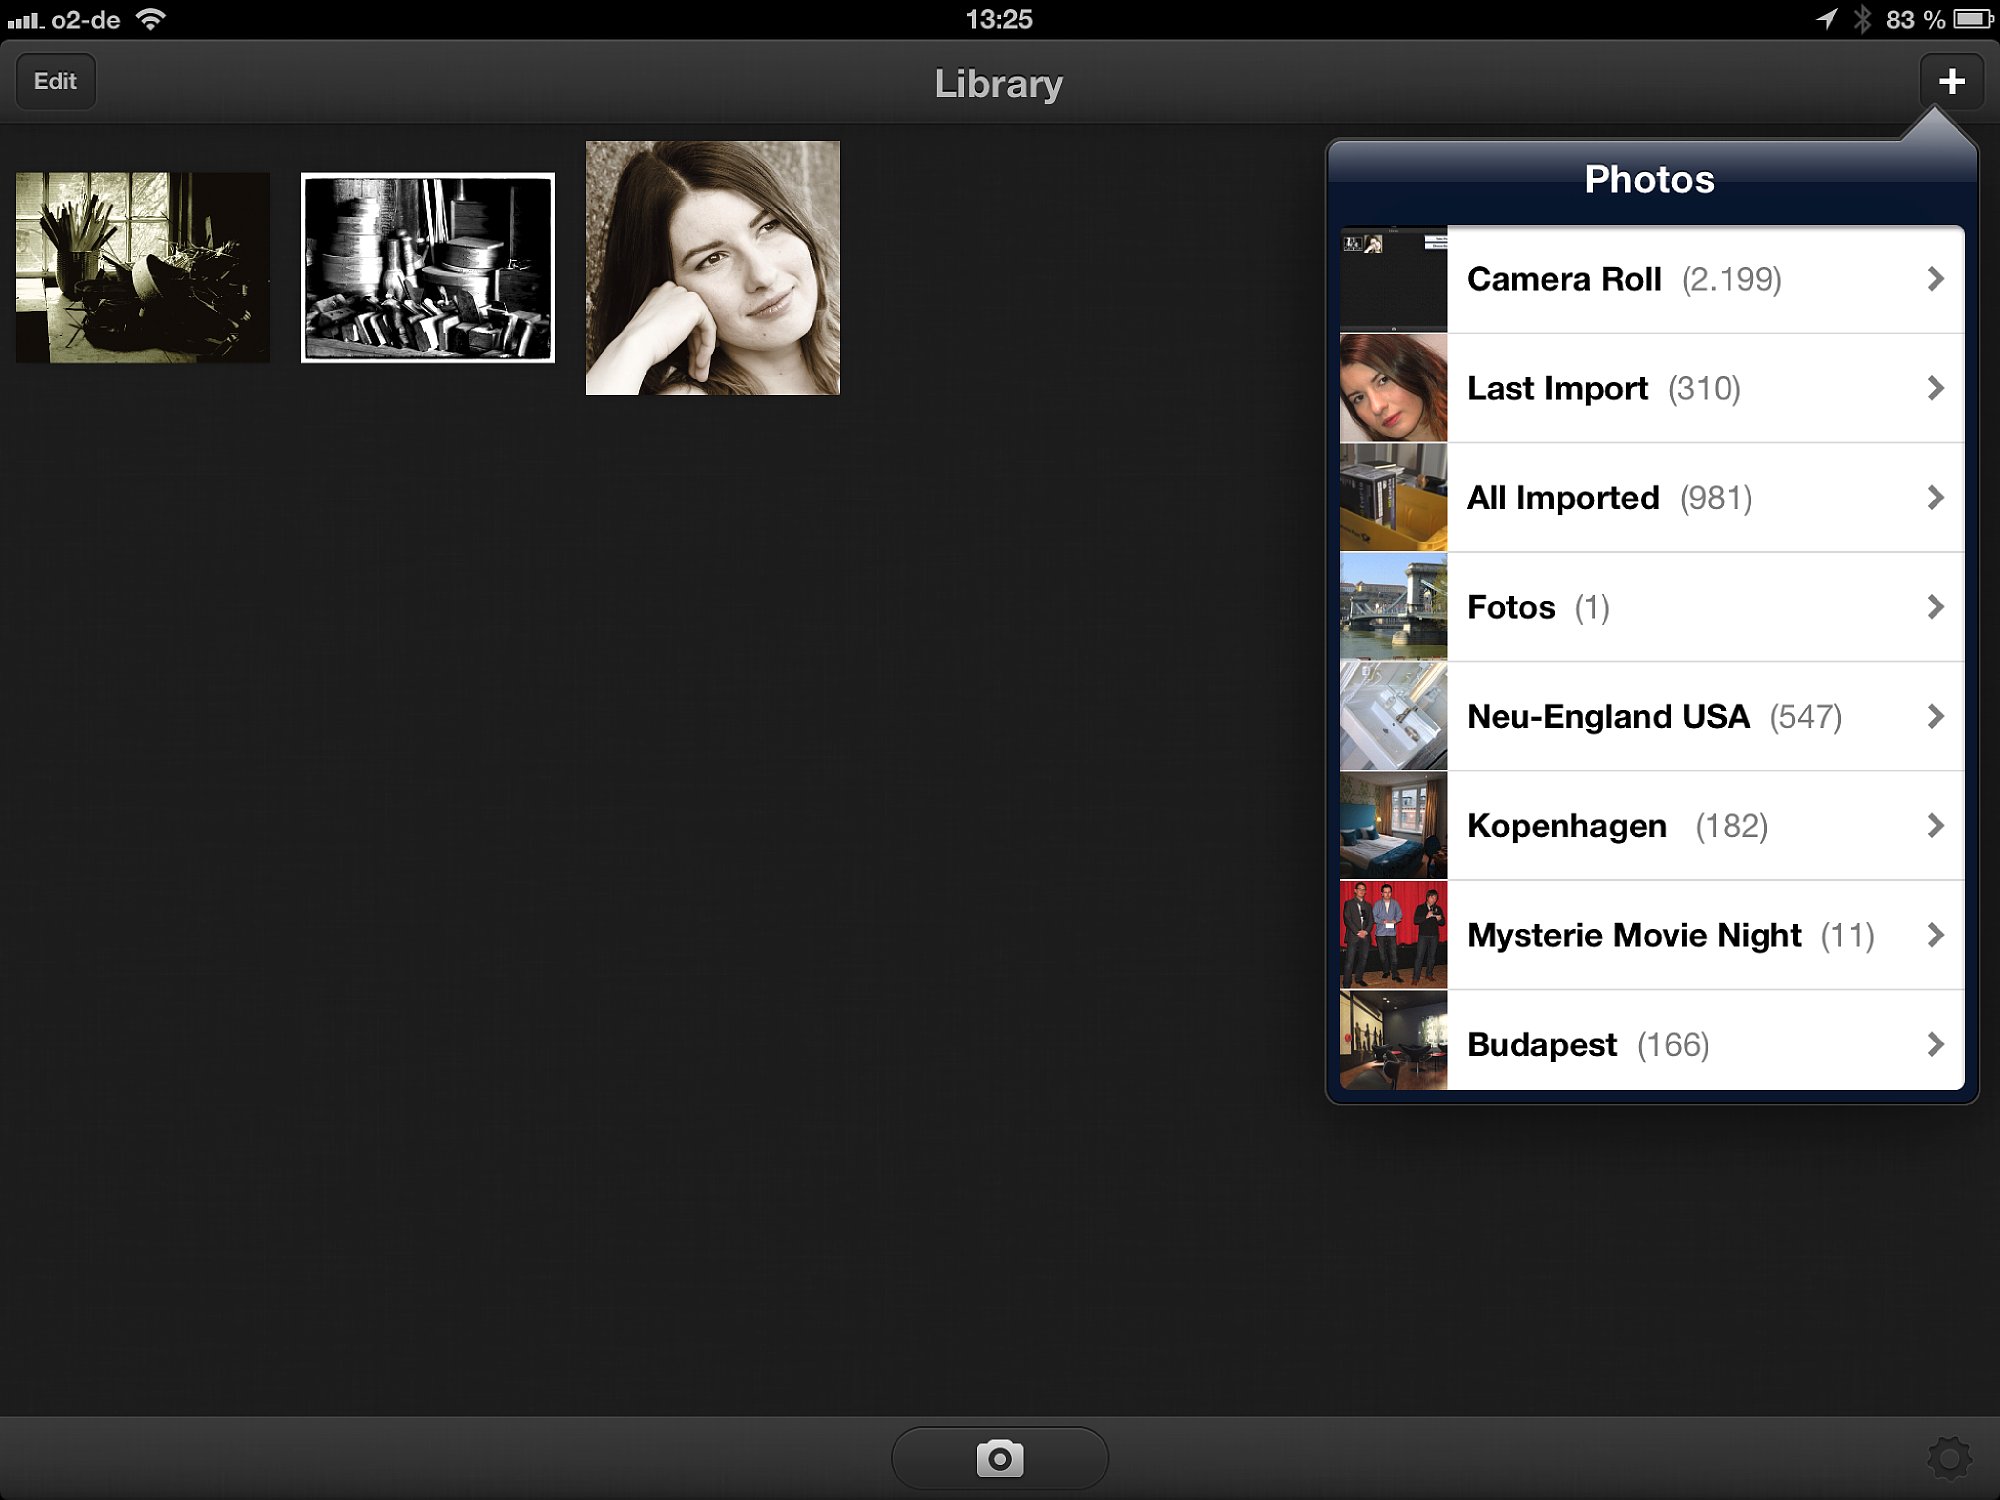Screen dimensions: 2000x1500
Task: Expand Neu-England USA via chevron
Action: pyautogui.click(x=1935, y=716)
